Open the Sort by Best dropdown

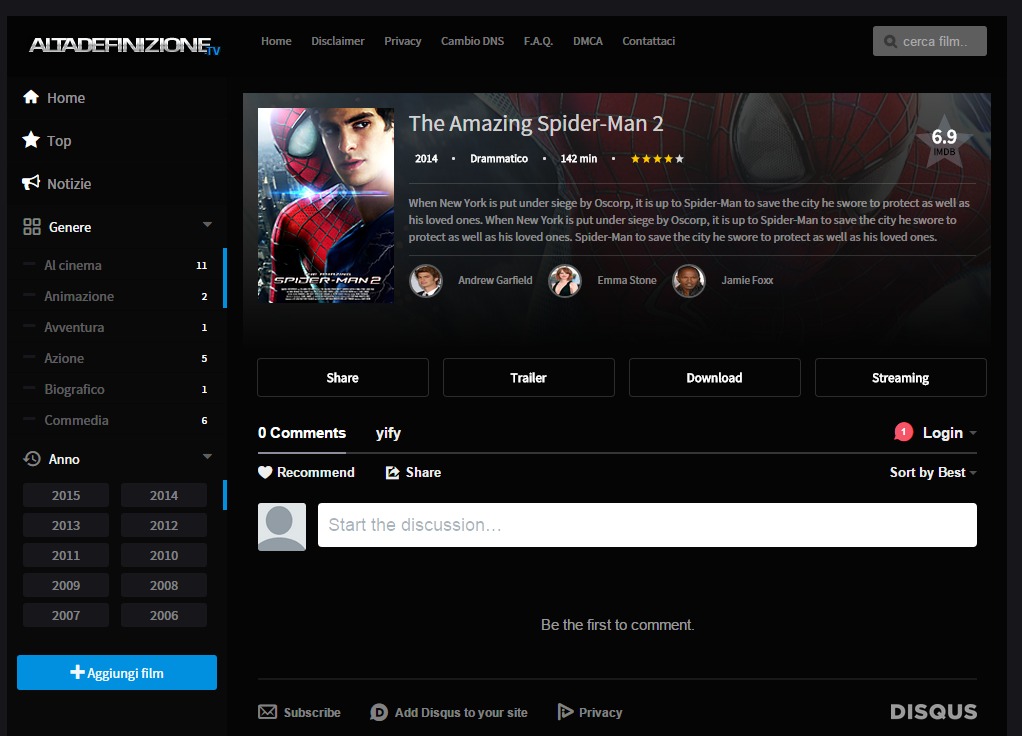click(933, 472)
